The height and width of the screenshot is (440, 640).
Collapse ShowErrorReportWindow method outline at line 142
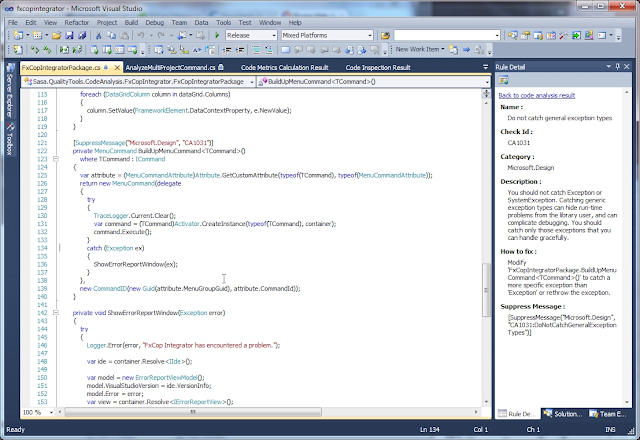point(56,313)
